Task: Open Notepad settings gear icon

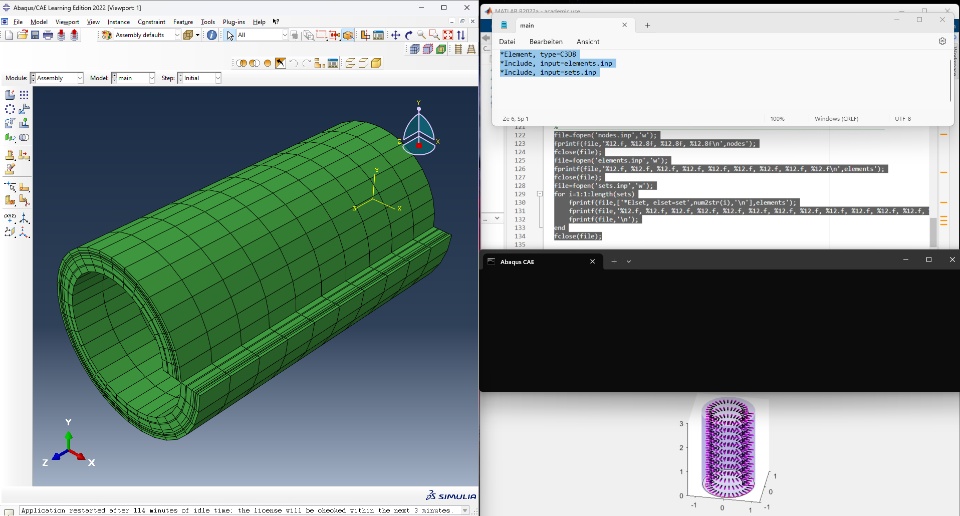Action: (942, 41)
